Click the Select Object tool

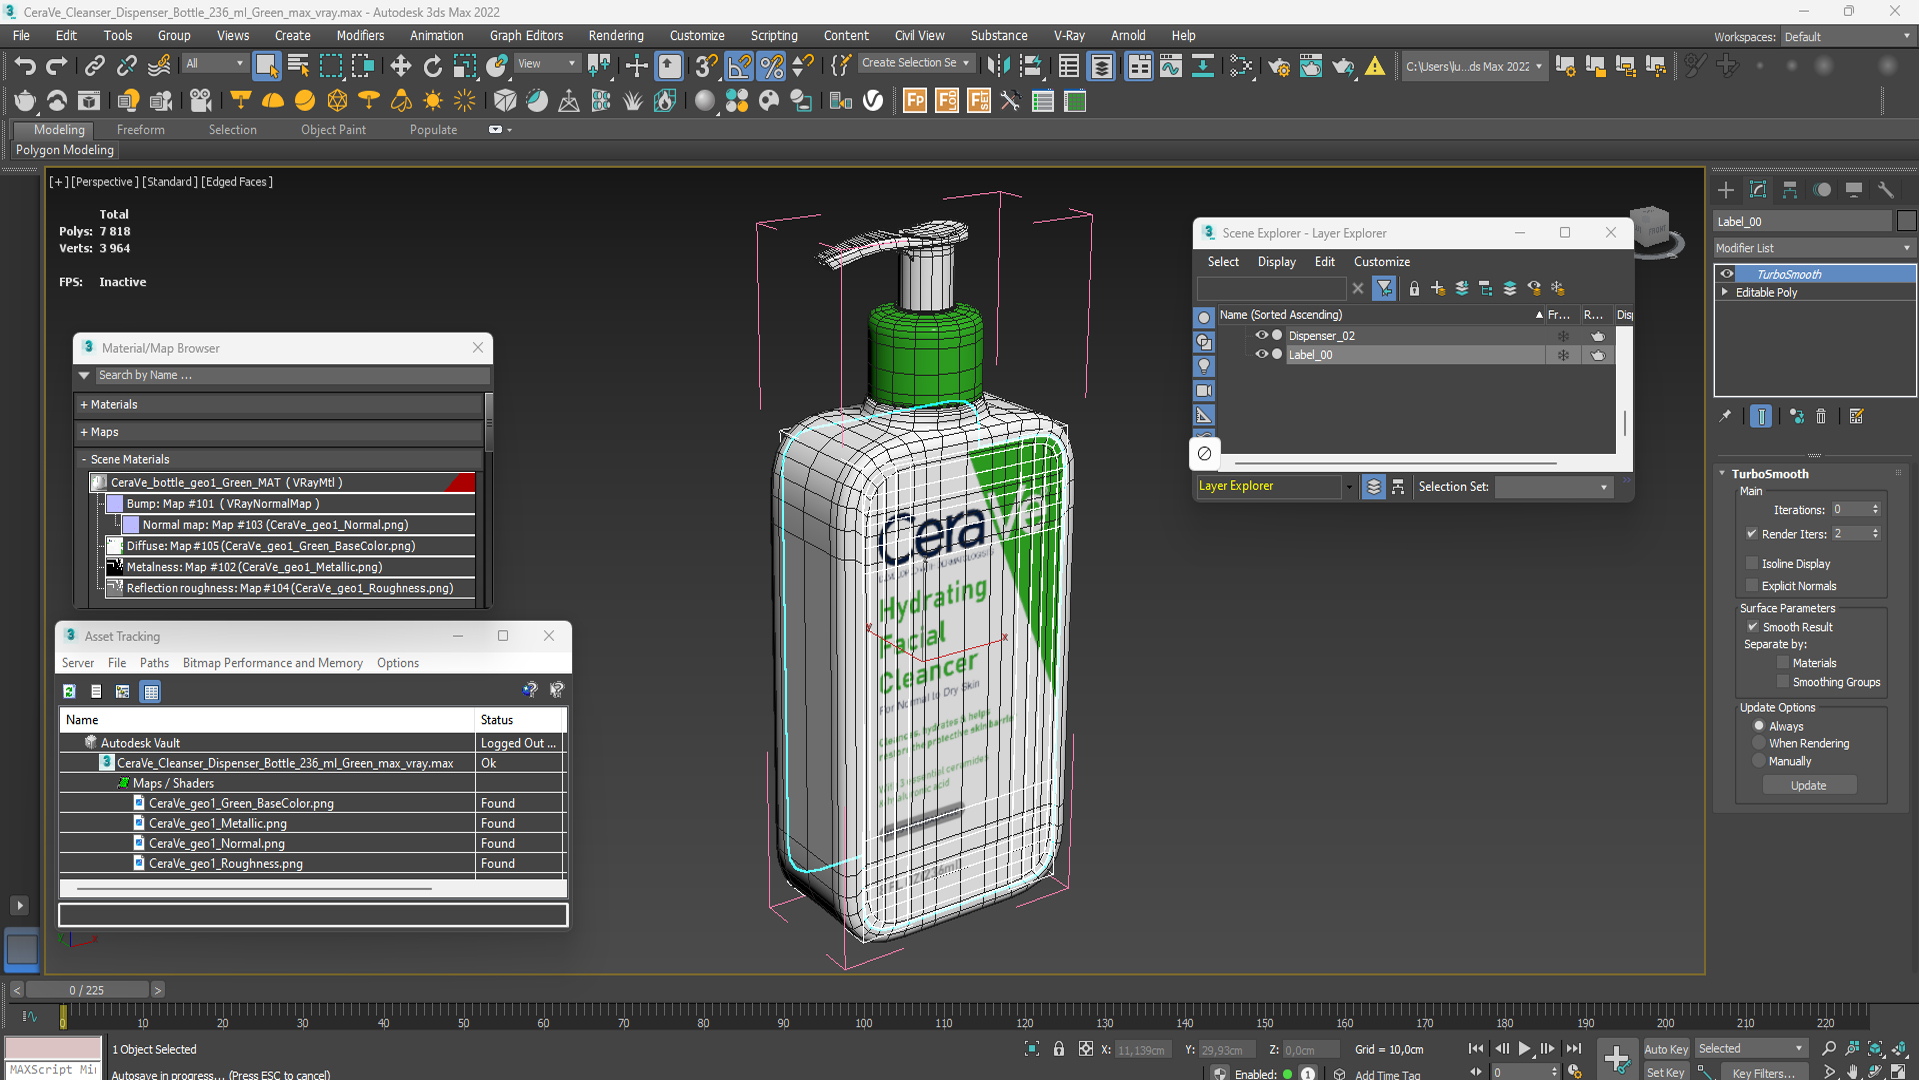point(266,66)
